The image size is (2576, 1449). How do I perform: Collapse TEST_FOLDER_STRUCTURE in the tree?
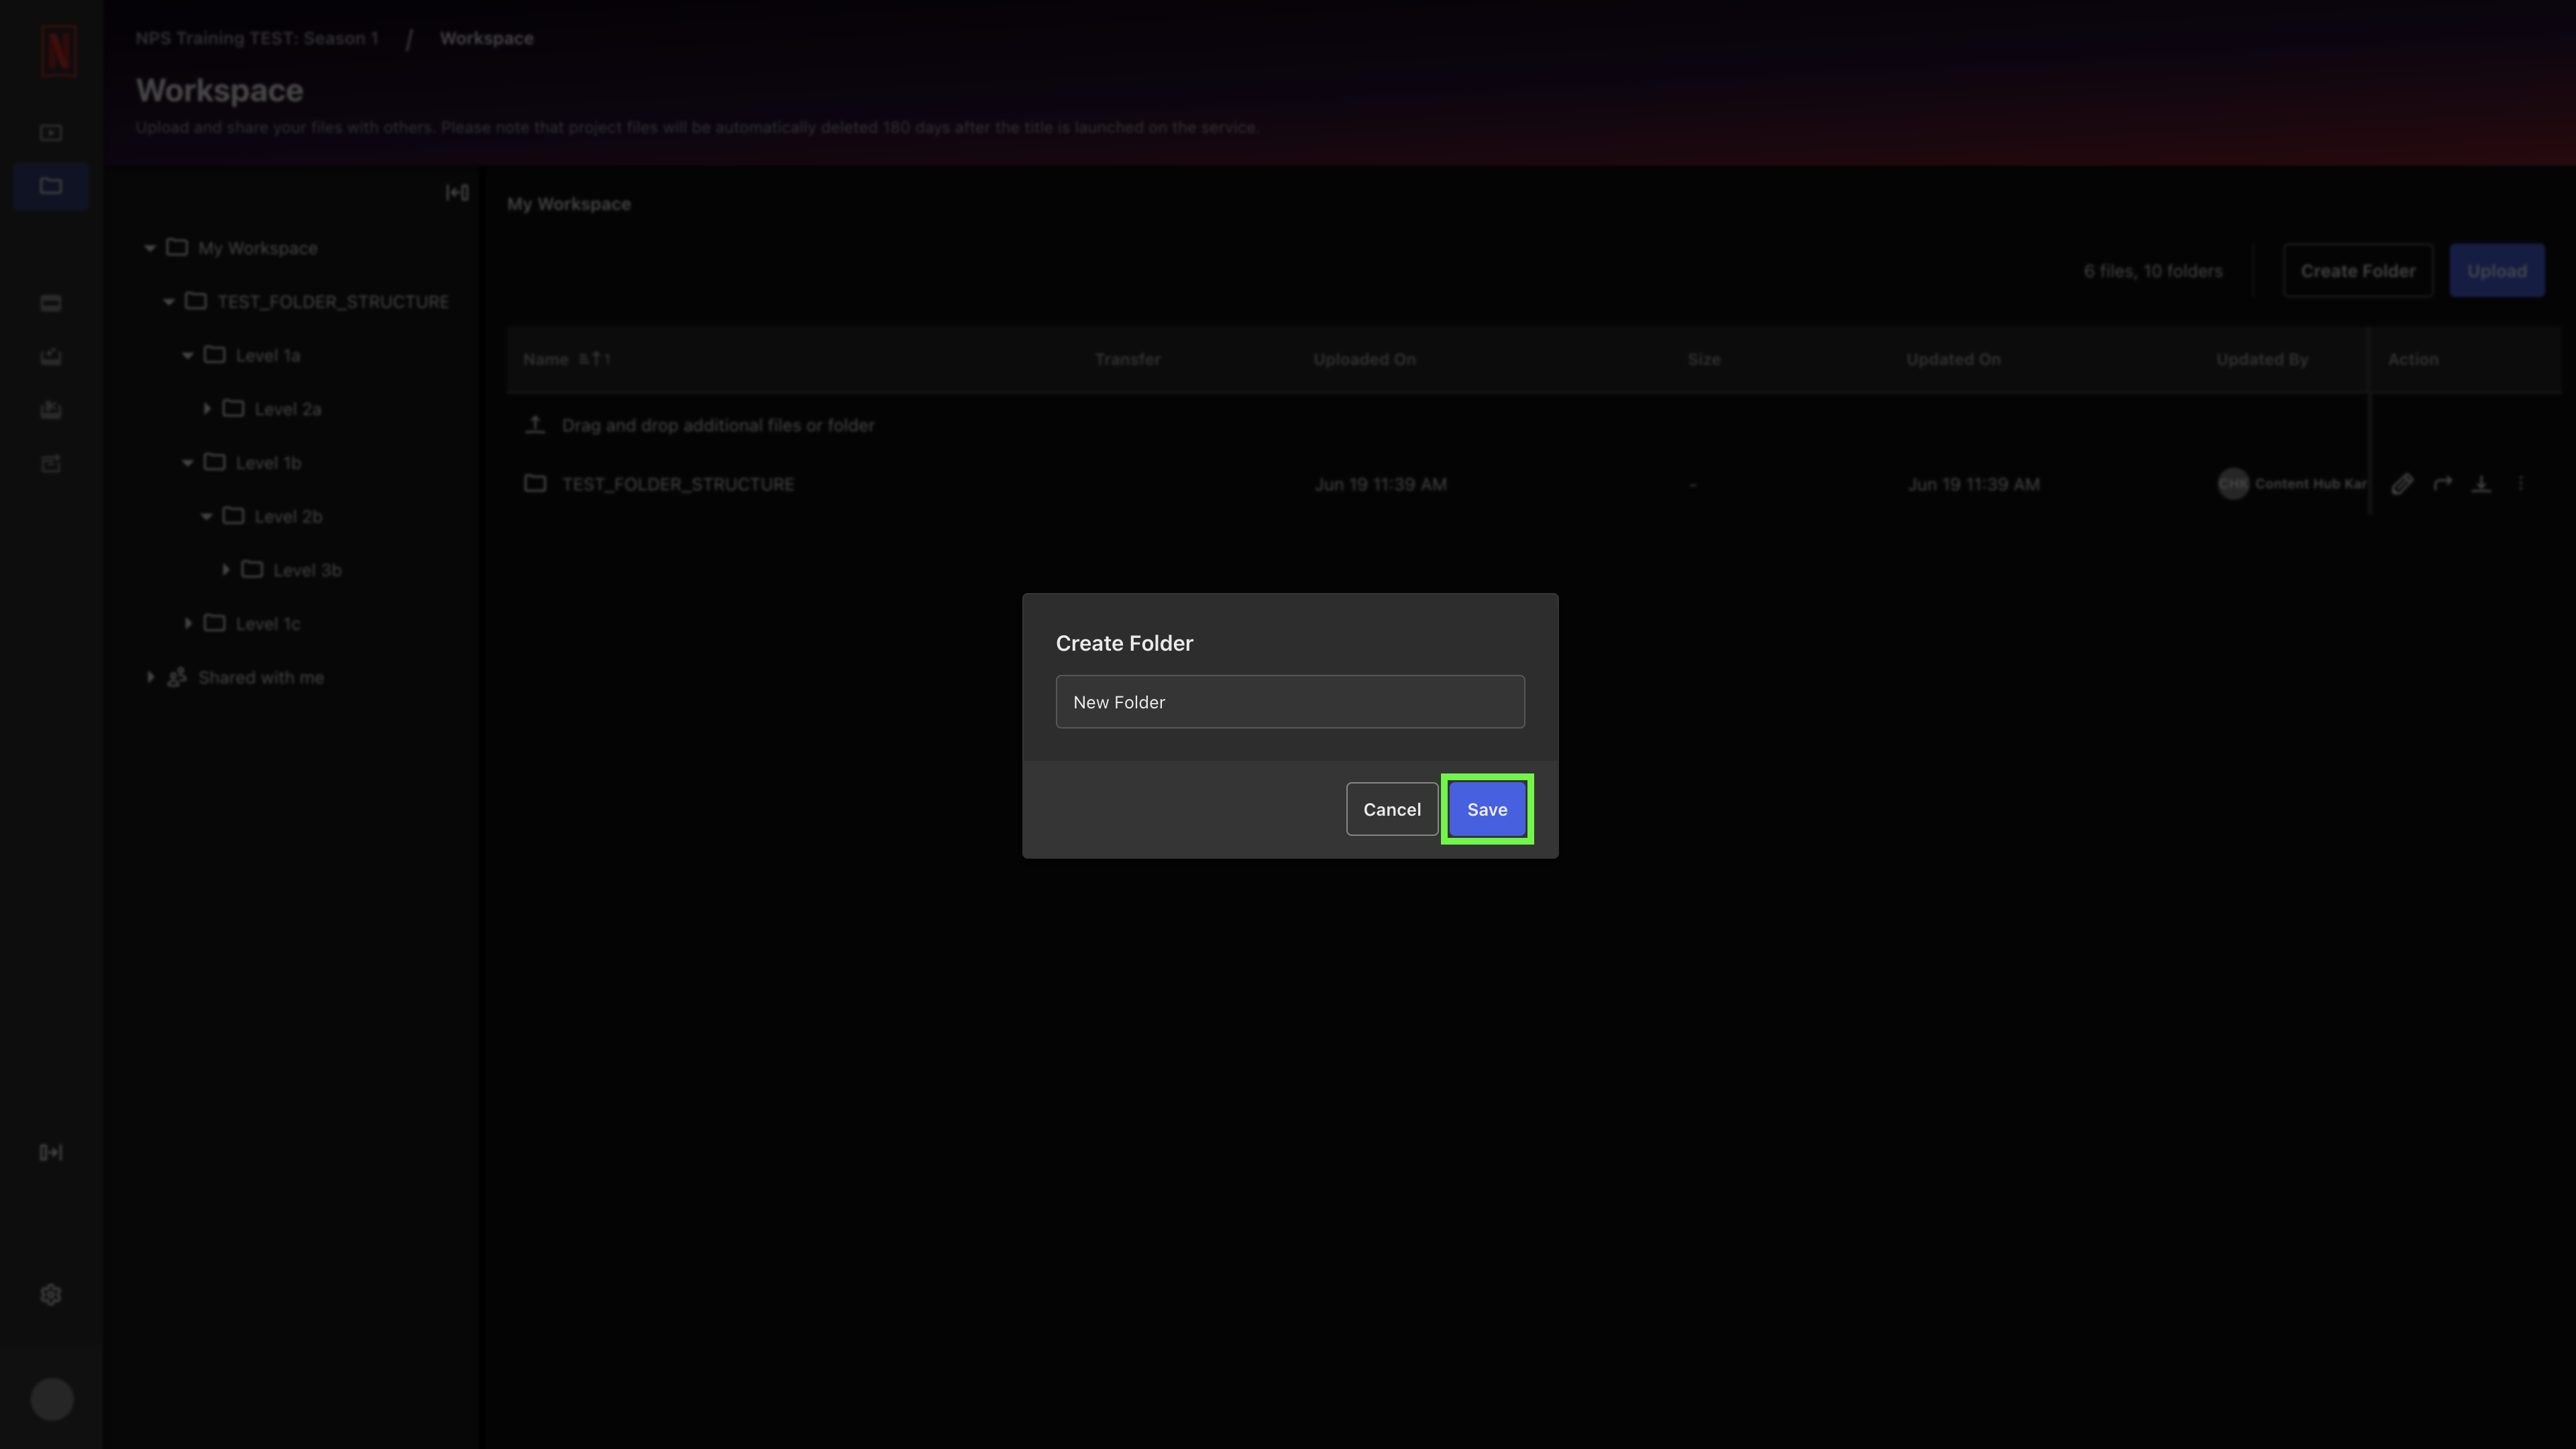point(169,302)
